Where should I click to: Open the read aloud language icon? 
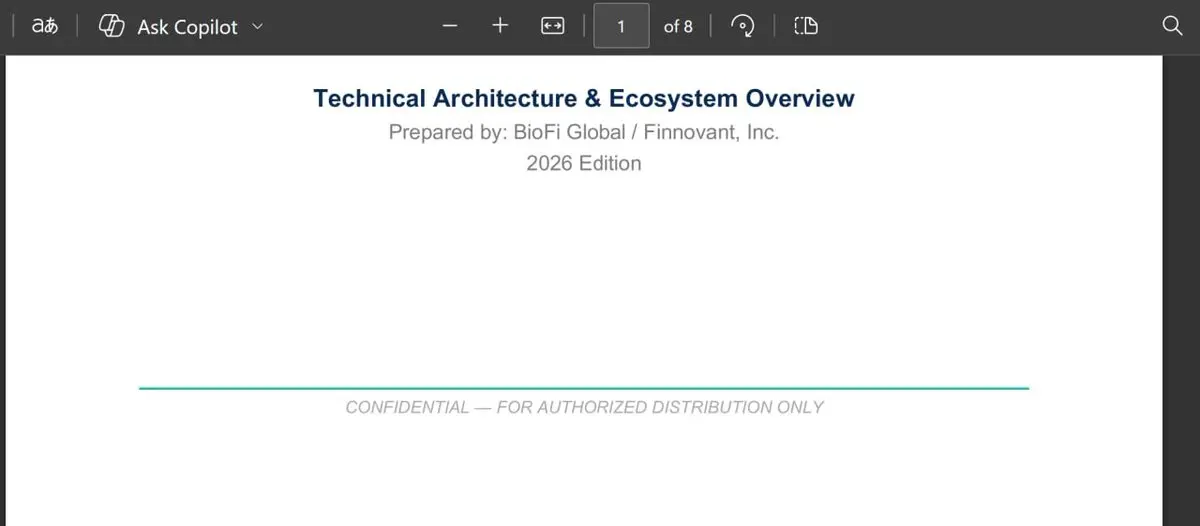point(45,27)
